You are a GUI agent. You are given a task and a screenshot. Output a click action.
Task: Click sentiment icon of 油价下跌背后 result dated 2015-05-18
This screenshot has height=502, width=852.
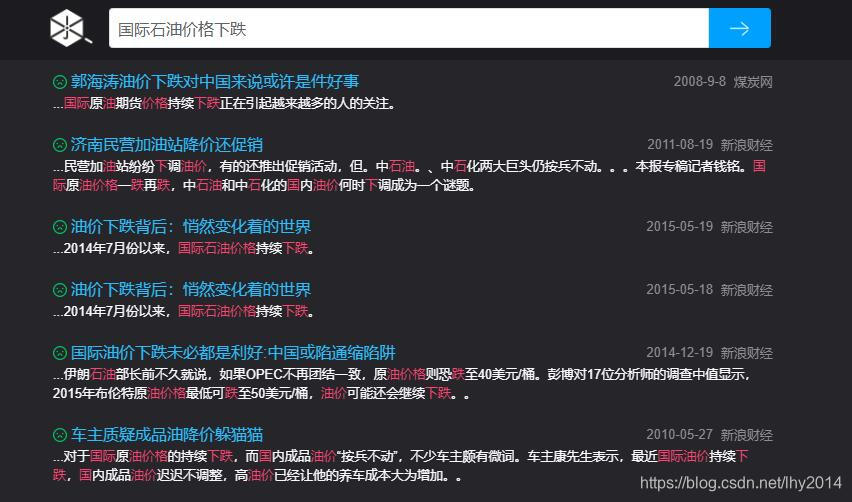60,290
